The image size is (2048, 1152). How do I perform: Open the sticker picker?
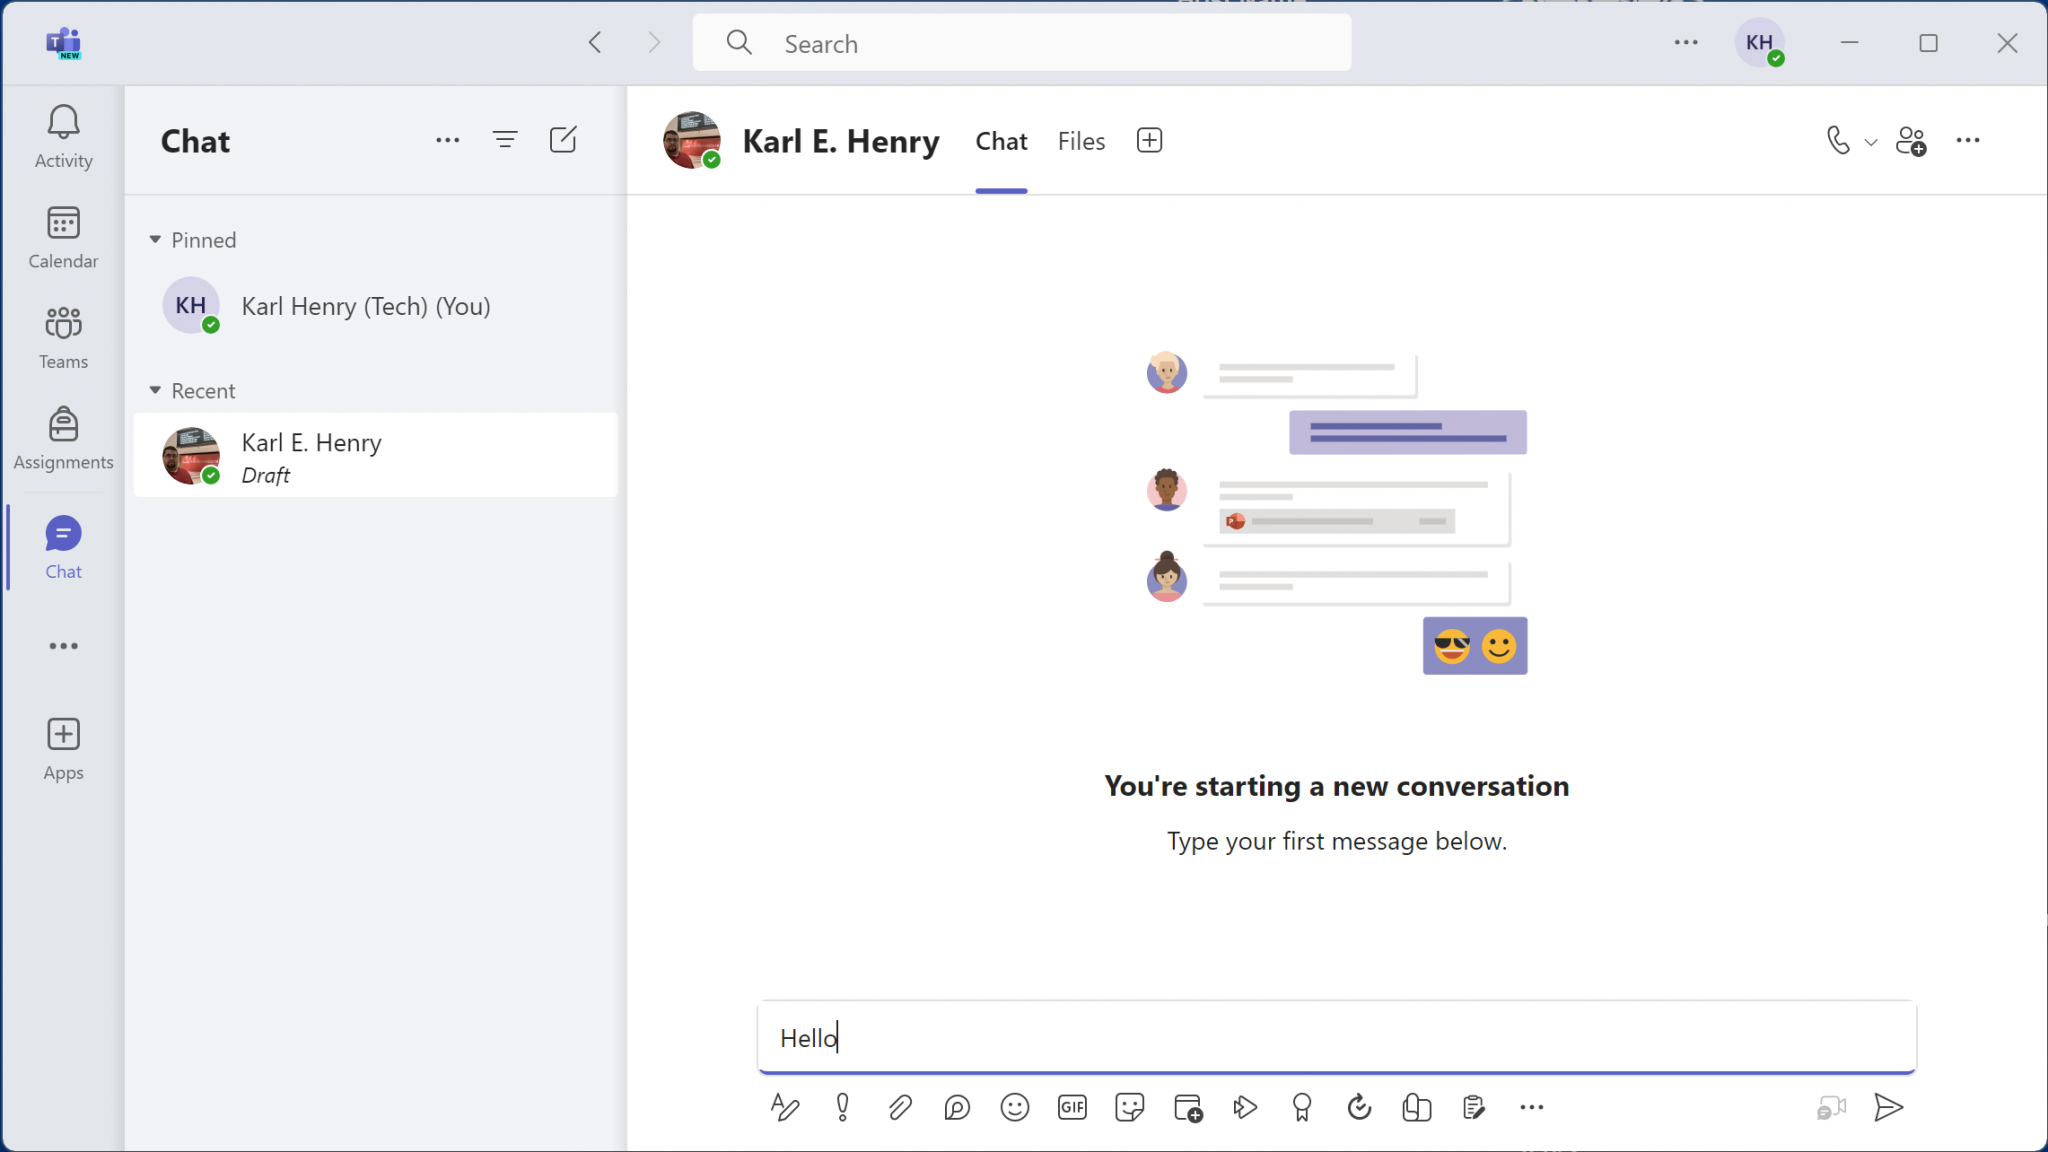point(1129,1107)
